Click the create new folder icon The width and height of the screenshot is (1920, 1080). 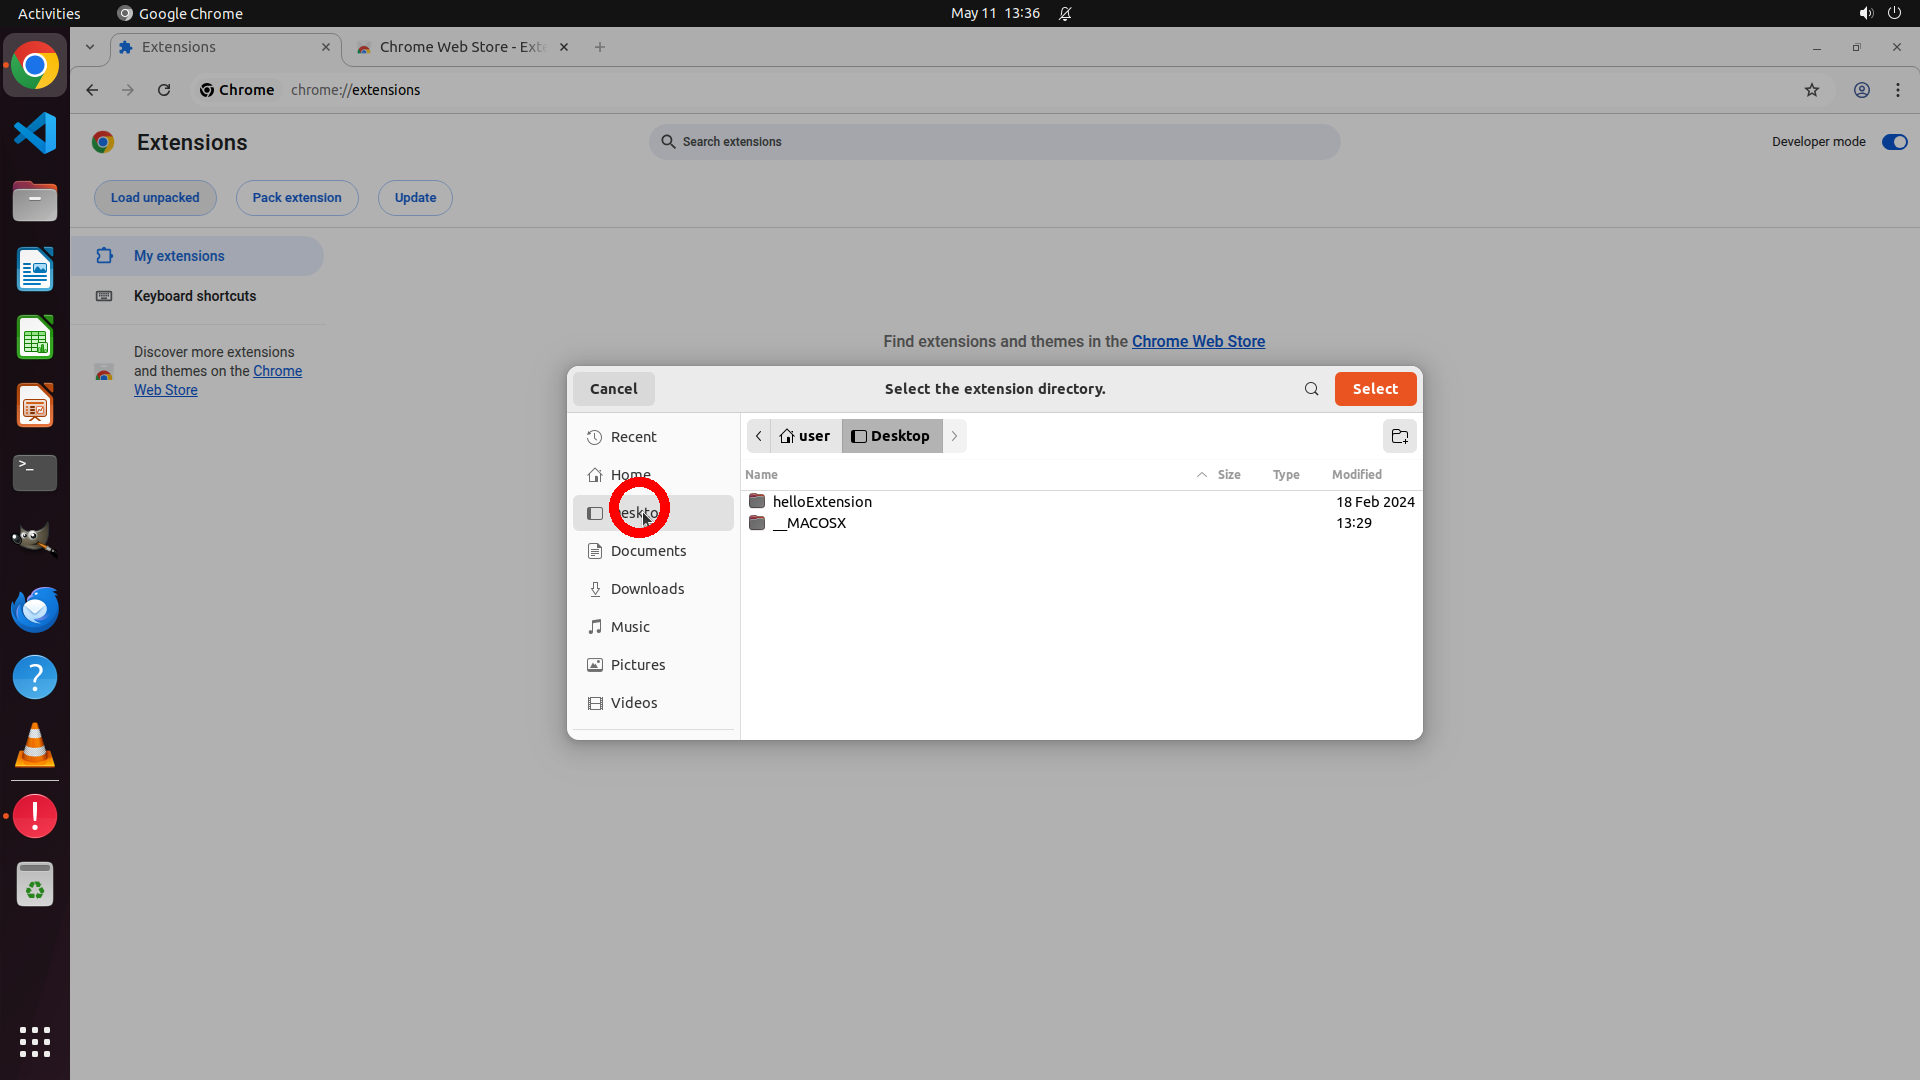coord(1399,436)
